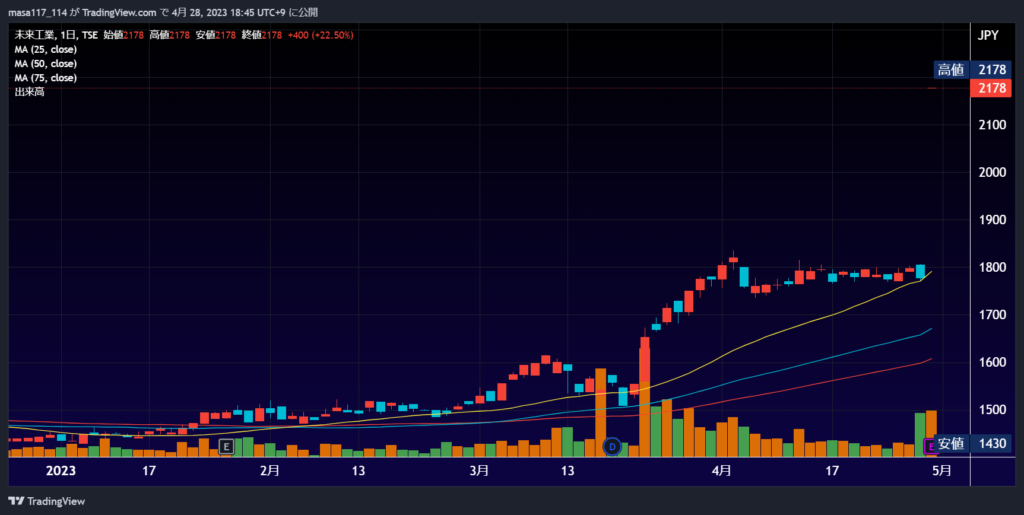Click the 1500 price axis value
Screen dimensions: 1024x515
tap(991, 410)
